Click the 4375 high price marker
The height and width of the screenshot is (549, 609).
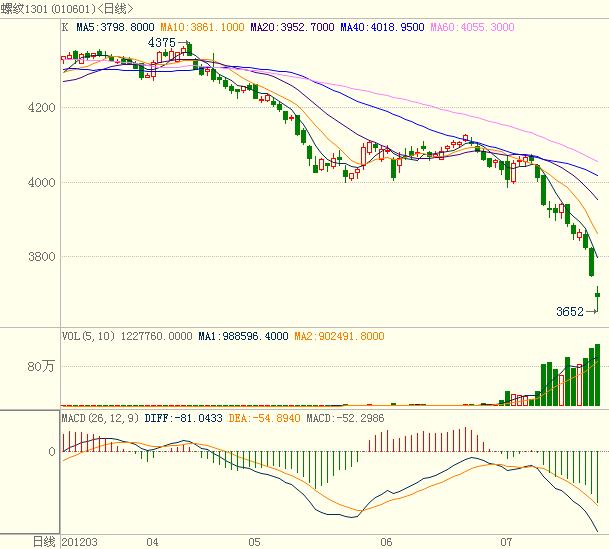tap(162, 43)
